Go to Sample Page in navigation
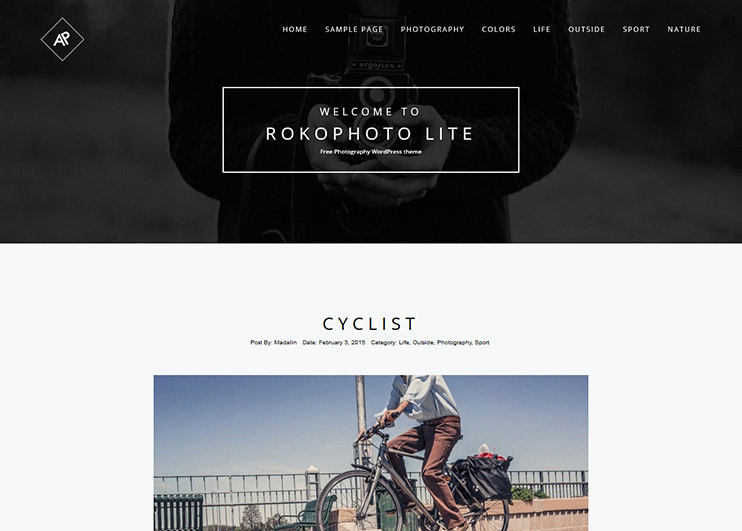 click(x=354, y=29)
